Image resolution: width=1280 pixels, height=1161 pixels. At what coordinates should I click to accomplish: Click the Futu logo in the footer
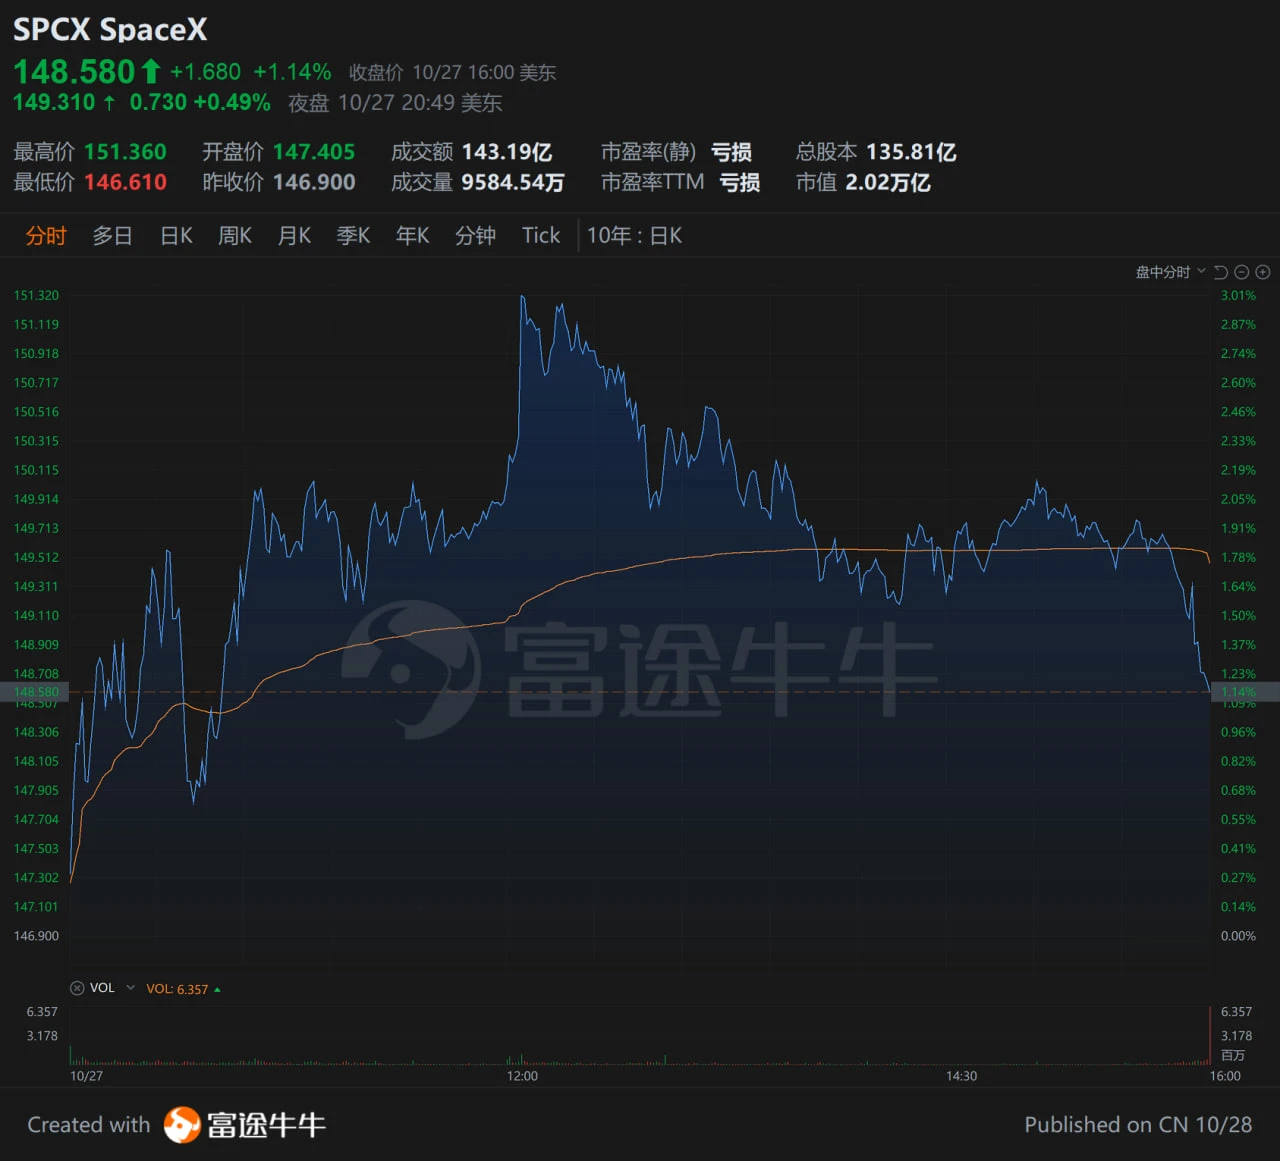pyautogui.click(x=245, y=1125)
